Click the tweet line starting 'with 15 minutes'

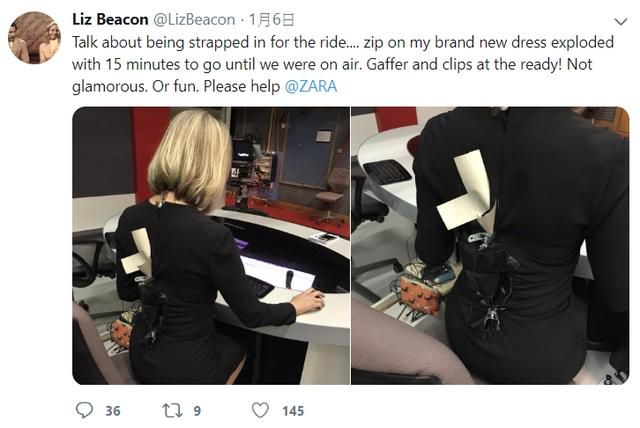[332, 64]
